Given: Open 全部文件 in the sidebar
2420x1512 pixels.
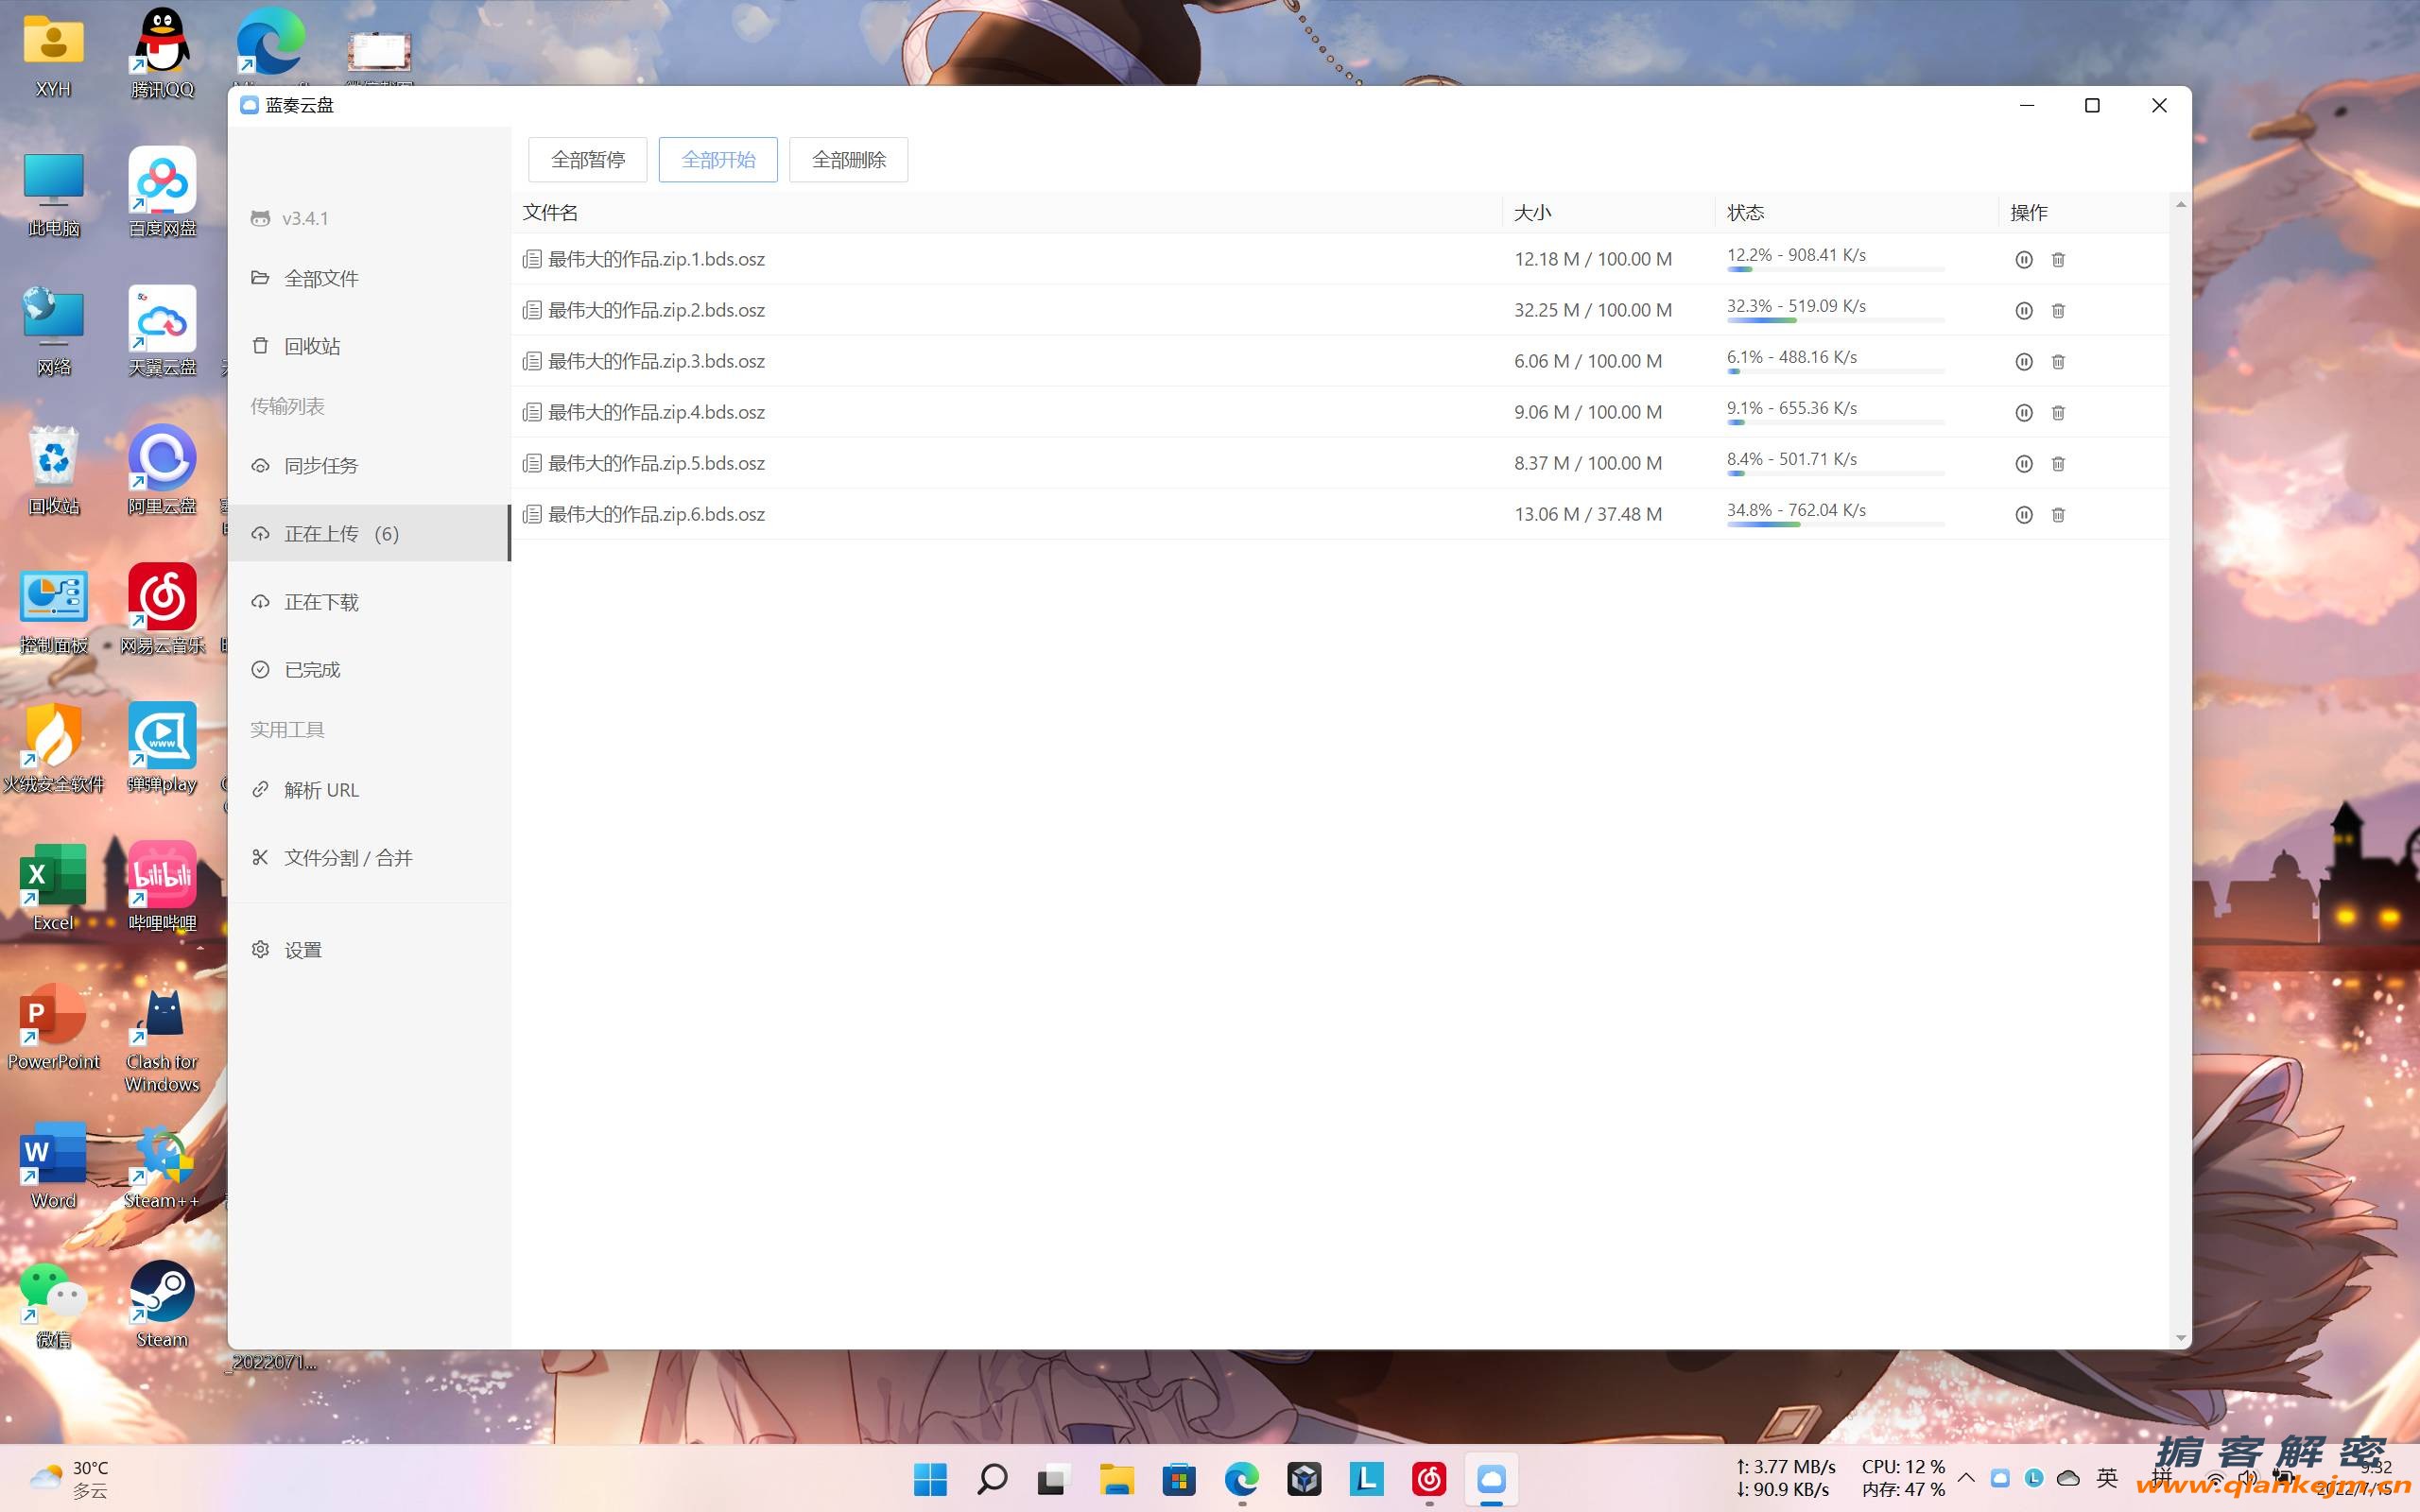Looking at the screenshot, I should coord(368,278).
